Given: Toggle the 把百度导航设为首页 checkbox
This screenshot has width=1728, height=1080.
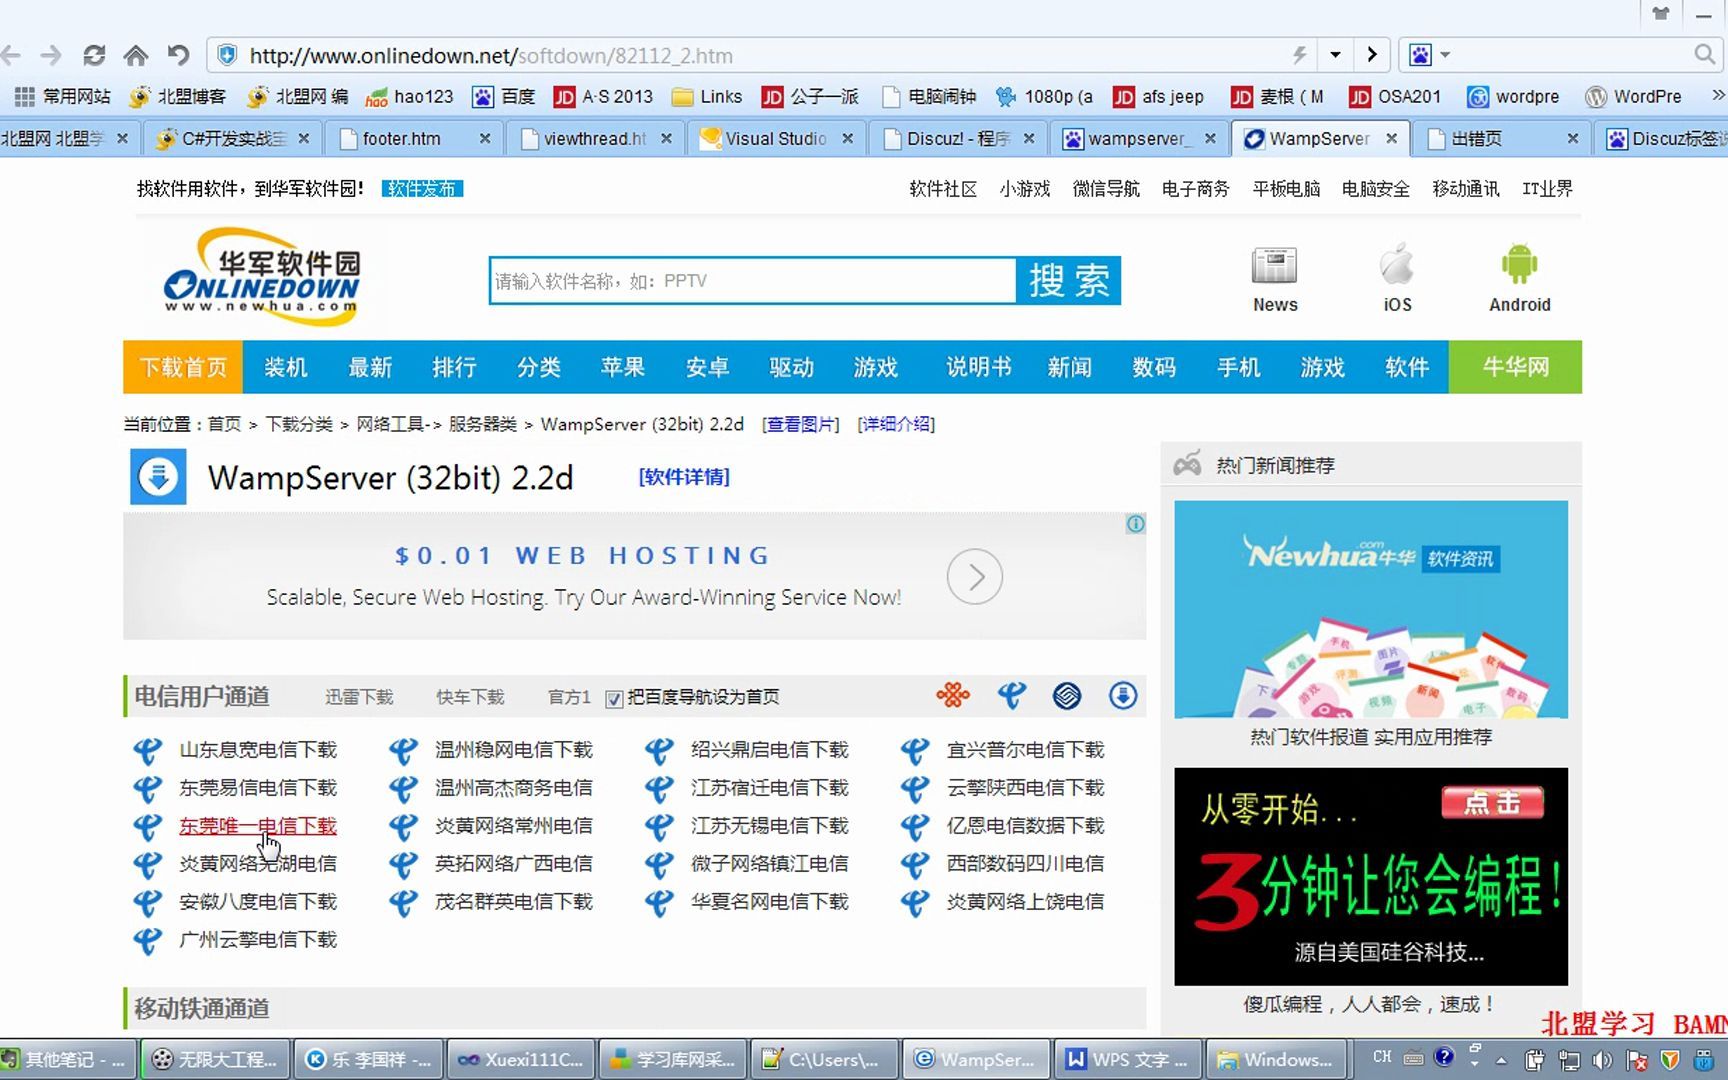Looking at the screenshot, I should pyautogui.click(x=614, y=698).
